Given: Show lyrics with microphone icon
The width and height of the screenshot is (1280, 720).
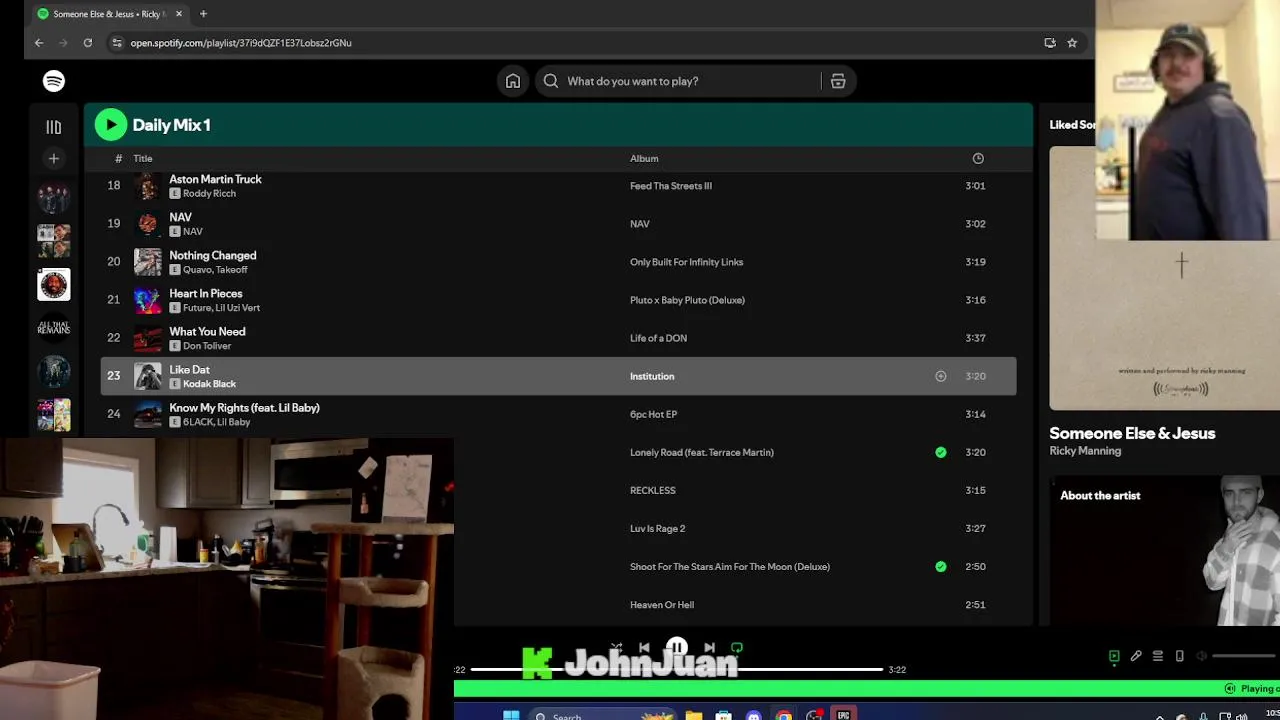Looking at the screenshot, I should 1136,656.
